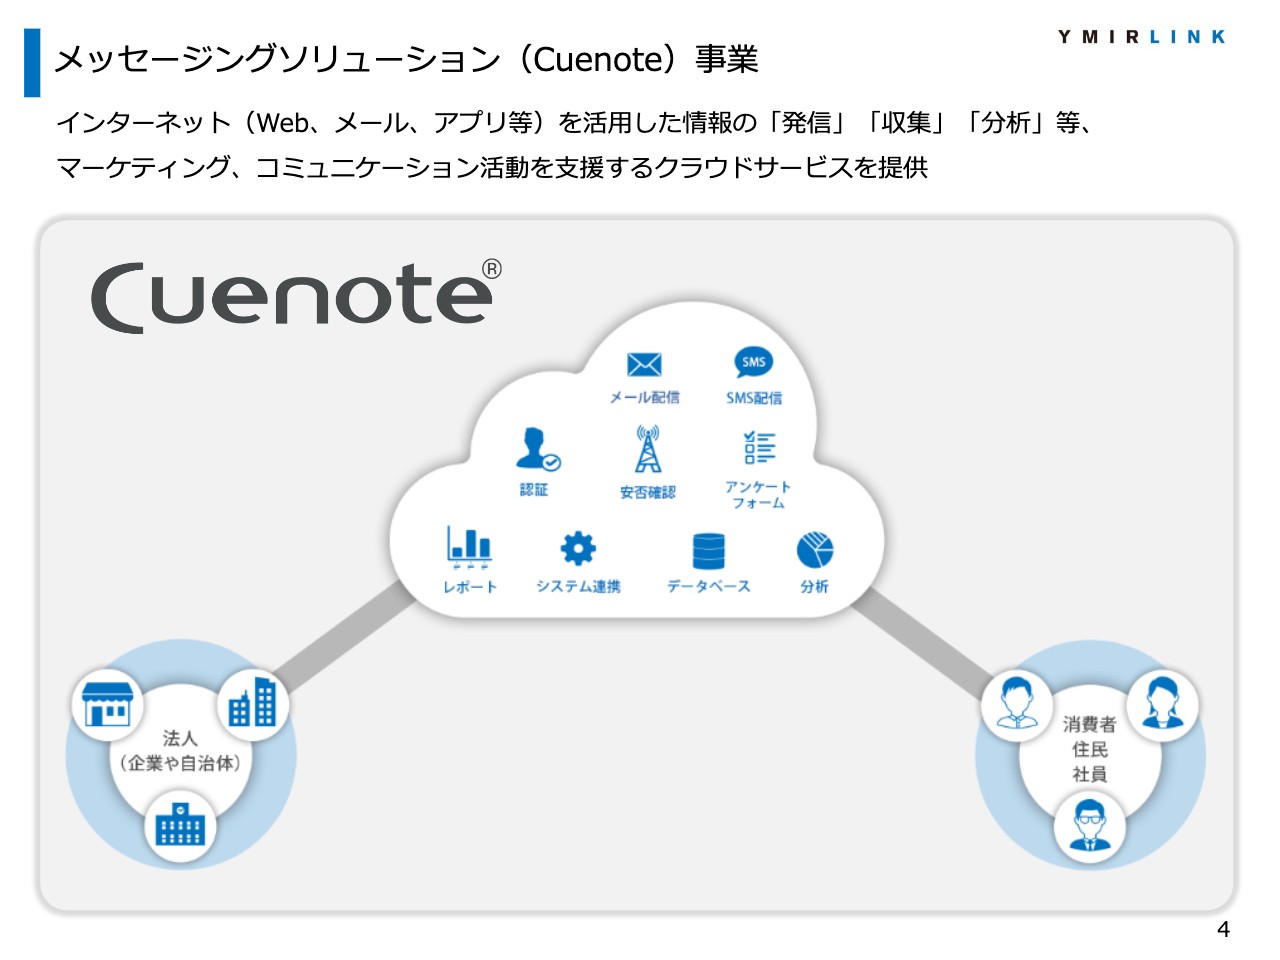This screenshot has height=960, width=1280.
Task: Select the businessman avatar with glasses
Action: 1090,826
